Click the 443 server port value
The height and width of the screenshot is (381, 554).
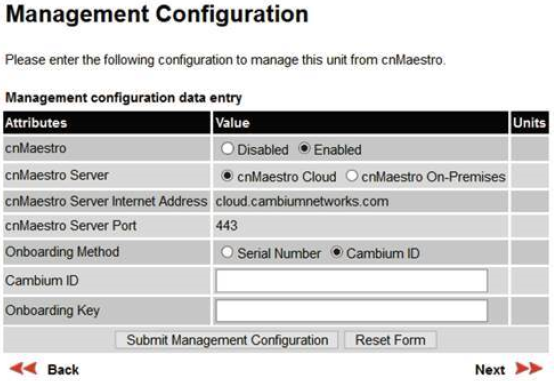pos(226,225)
